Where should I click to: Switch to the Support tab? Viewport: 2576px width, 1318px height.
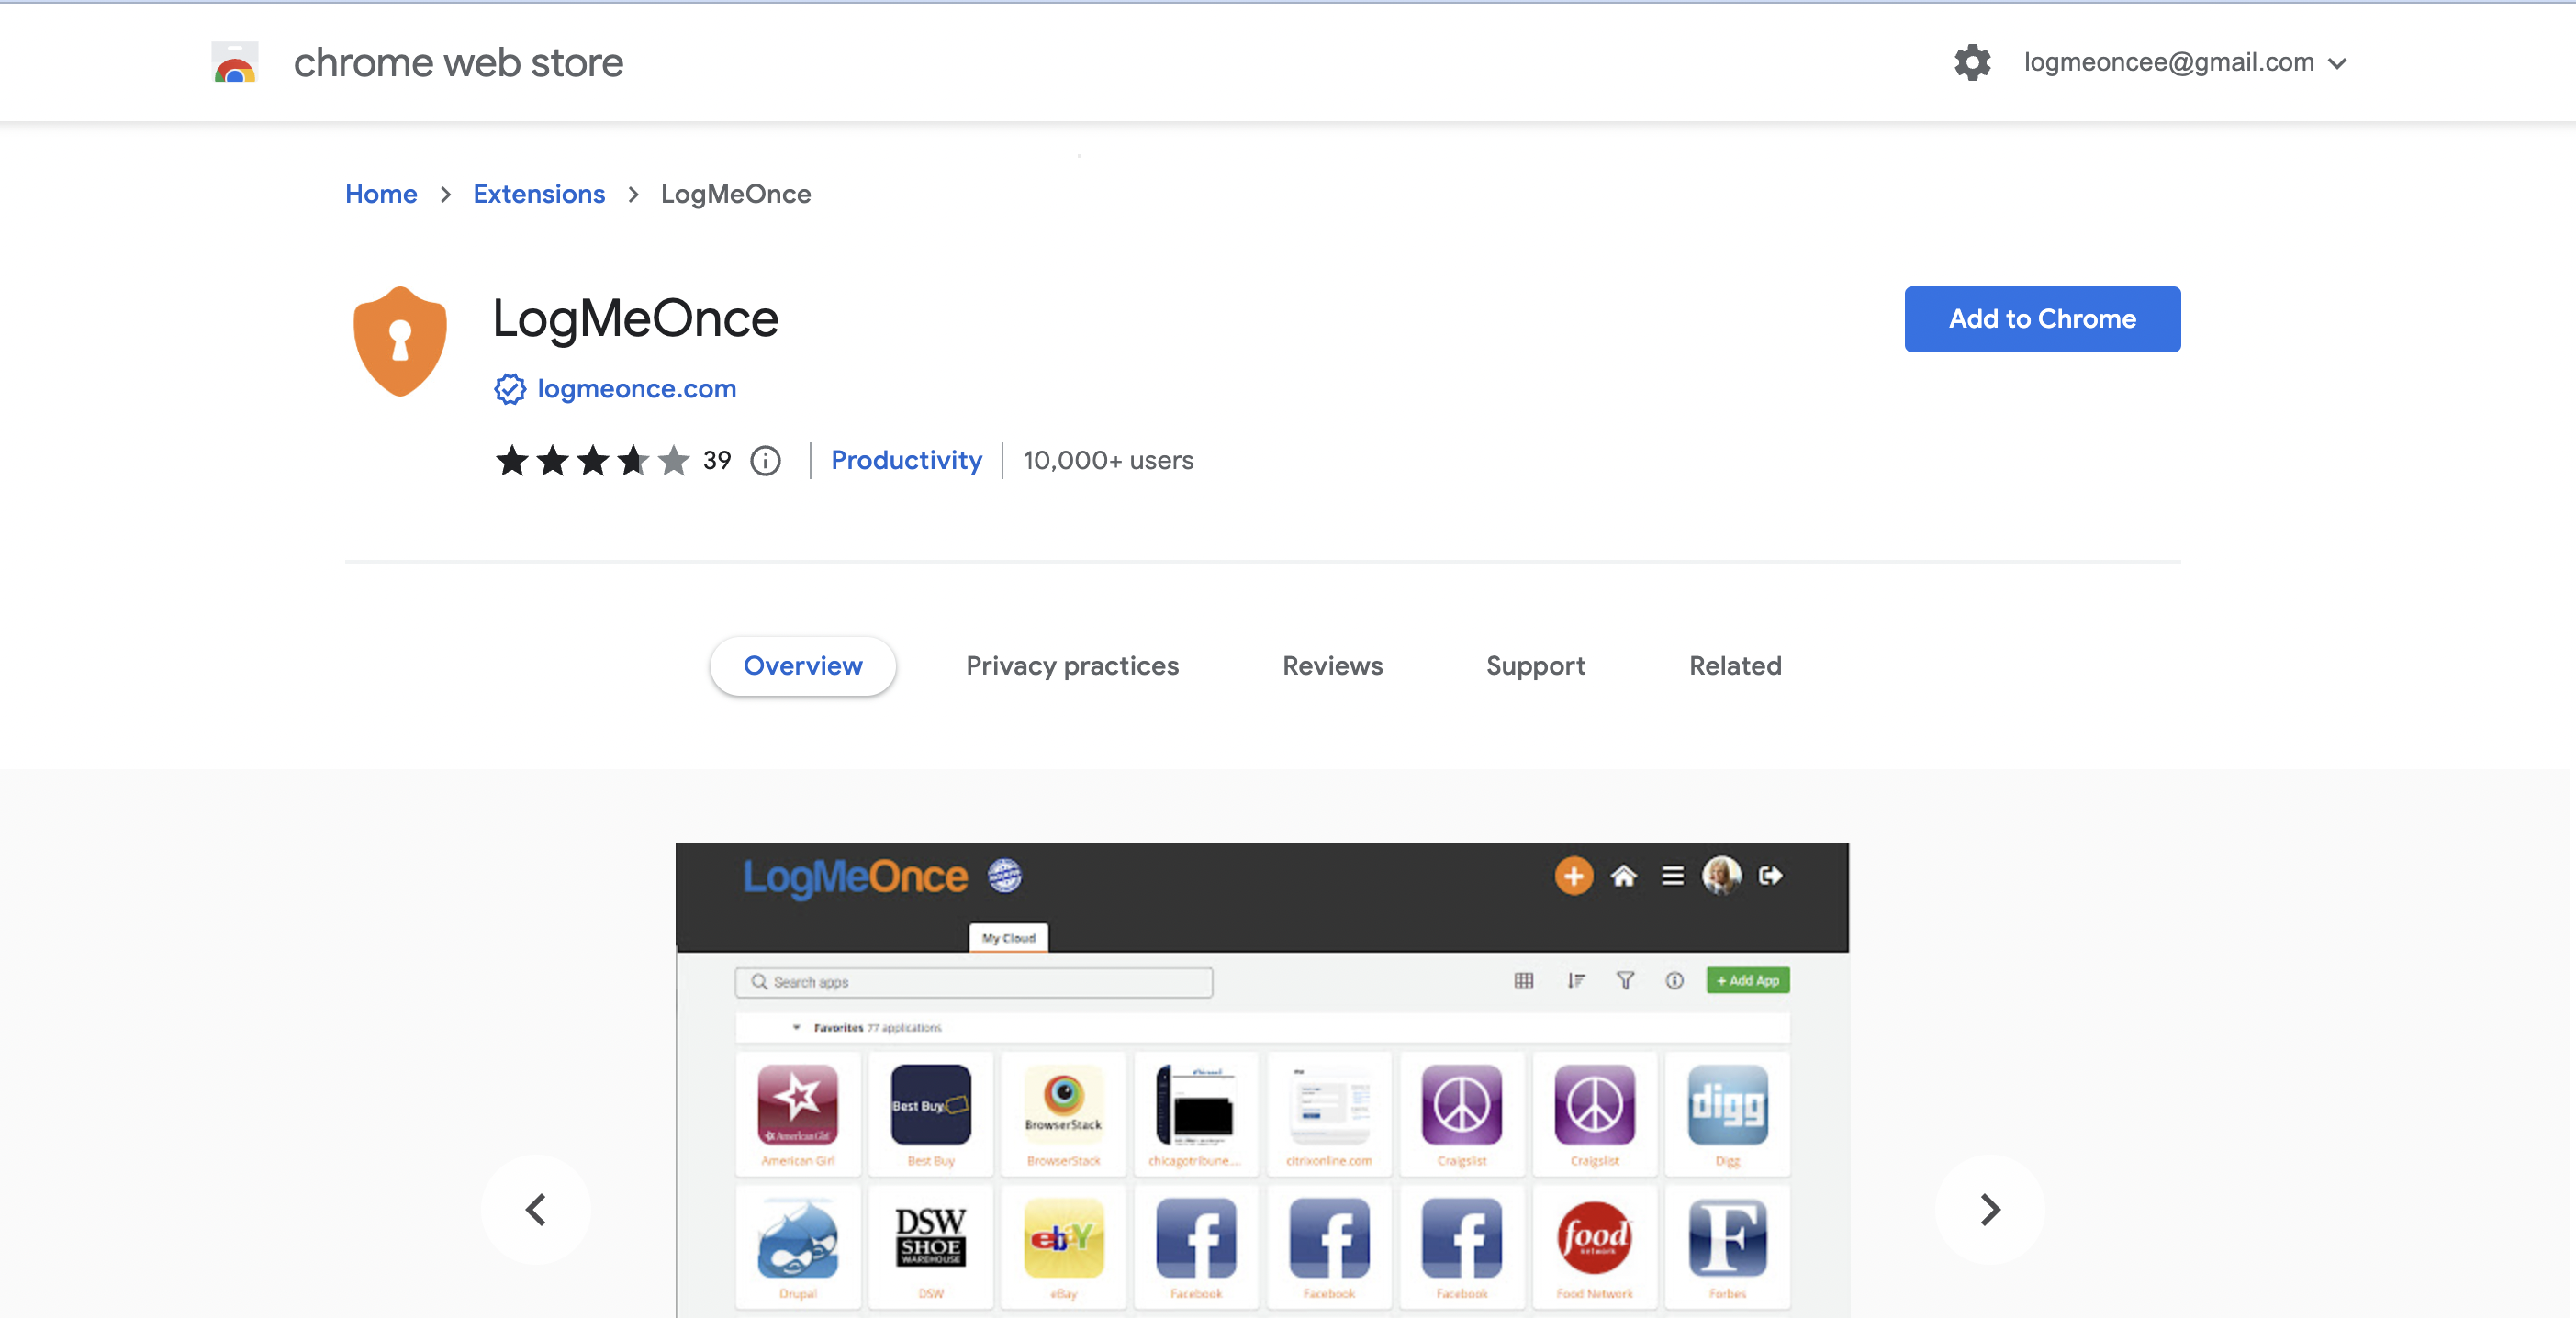coord(1535,666)
